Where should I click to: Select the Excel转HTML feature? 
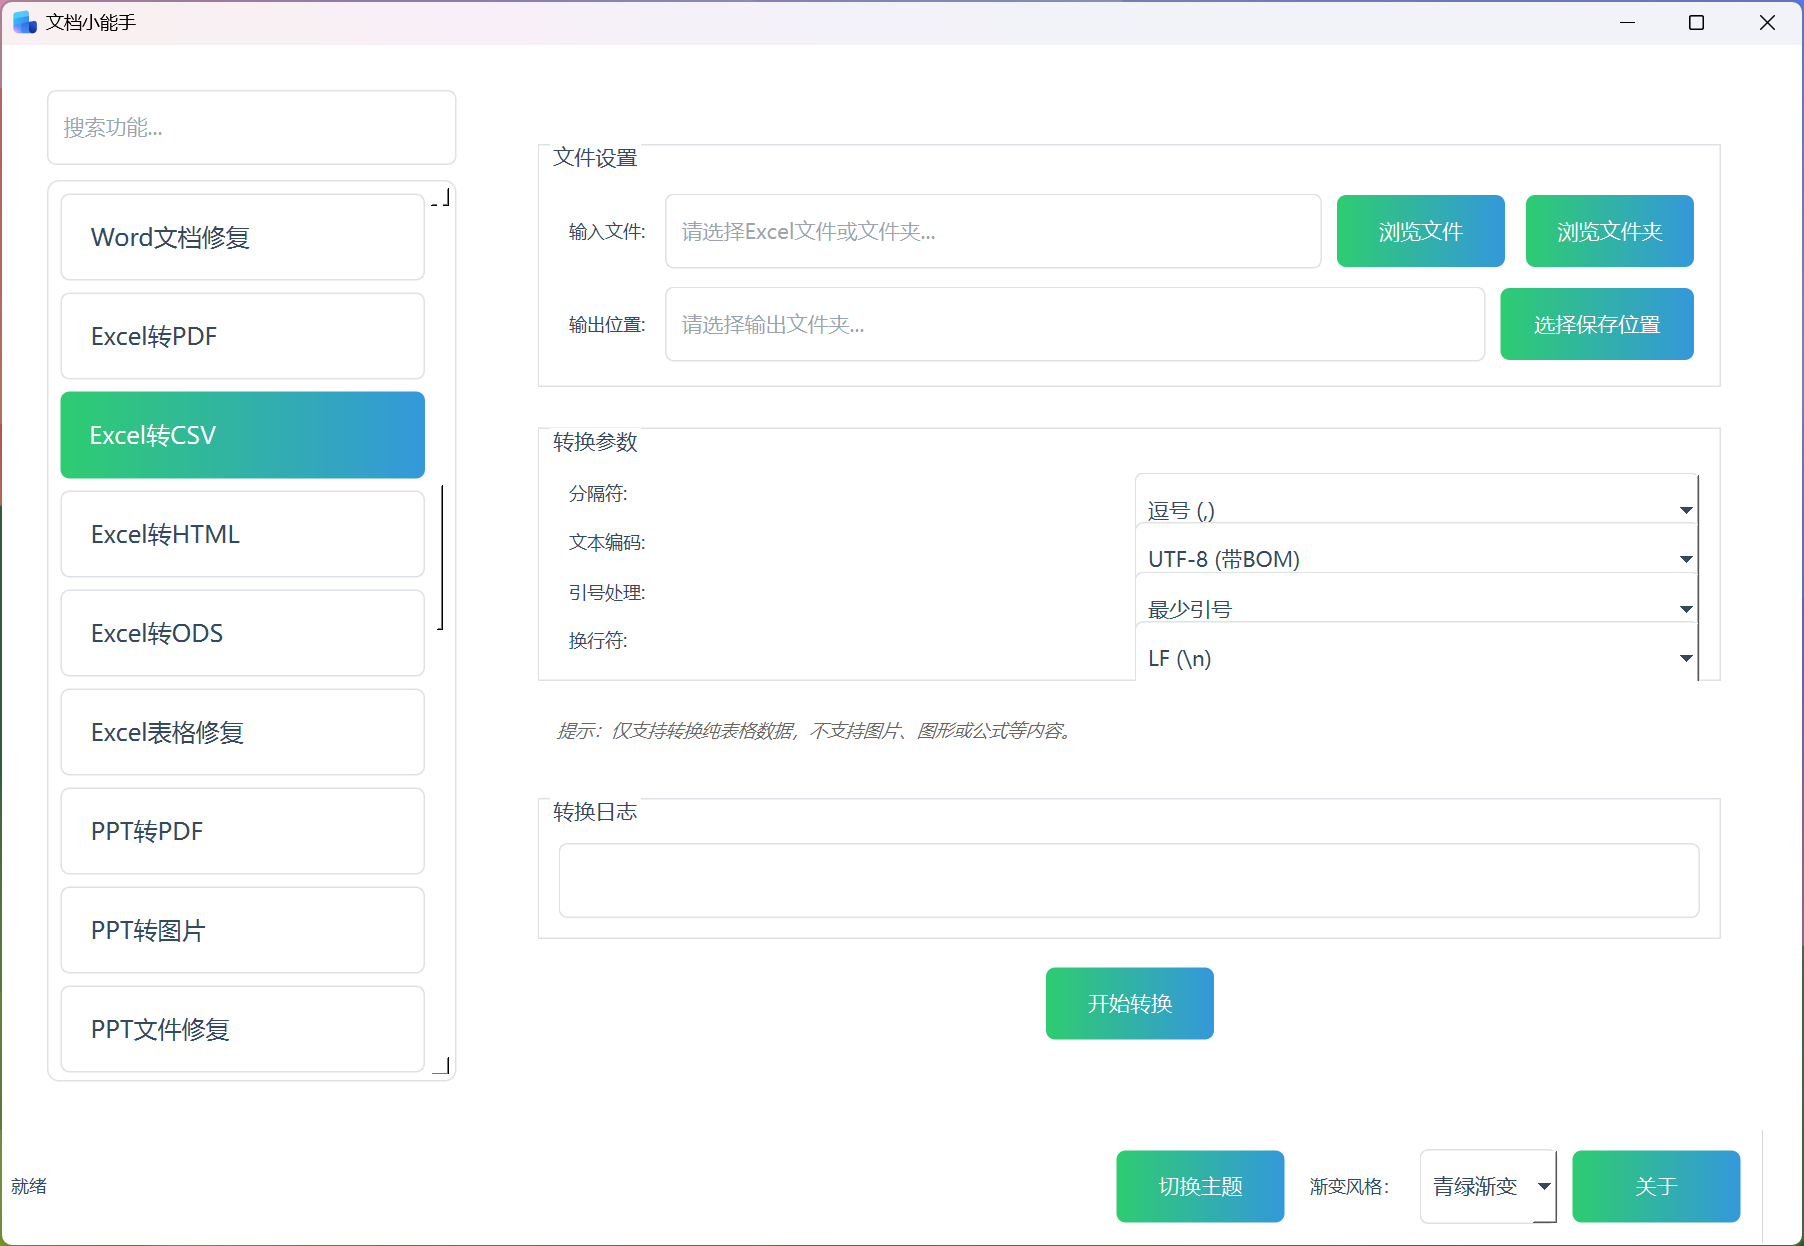point(241,534)
